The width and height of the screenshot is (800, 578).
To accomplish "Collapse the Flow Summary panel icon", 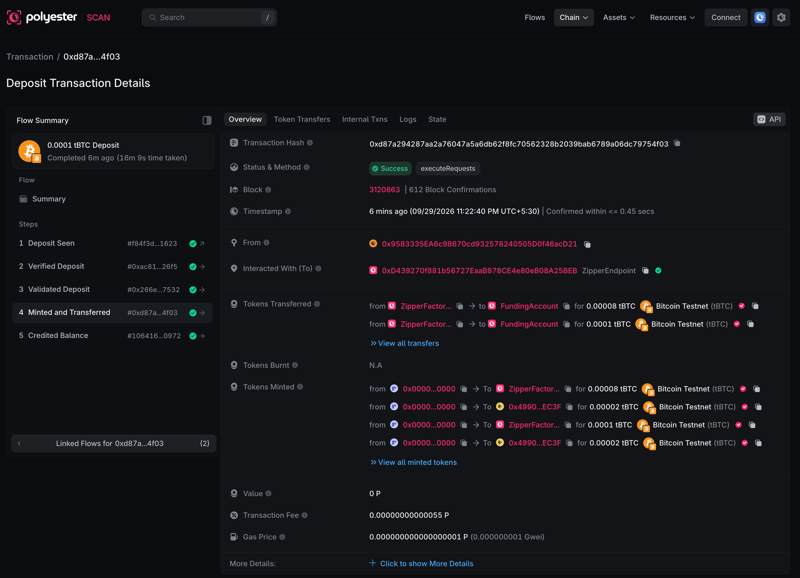I will click(x=207, y=120).
